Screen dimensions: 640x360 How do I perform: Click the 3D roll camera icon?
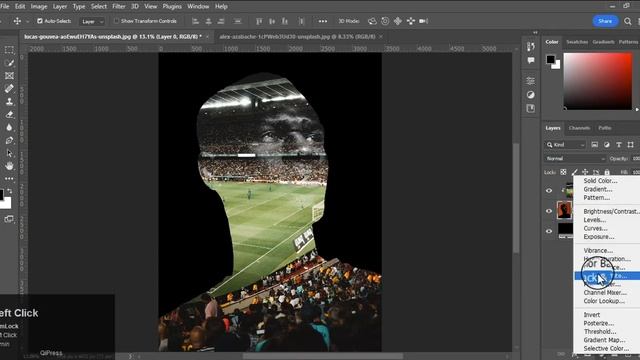point(385,21)
